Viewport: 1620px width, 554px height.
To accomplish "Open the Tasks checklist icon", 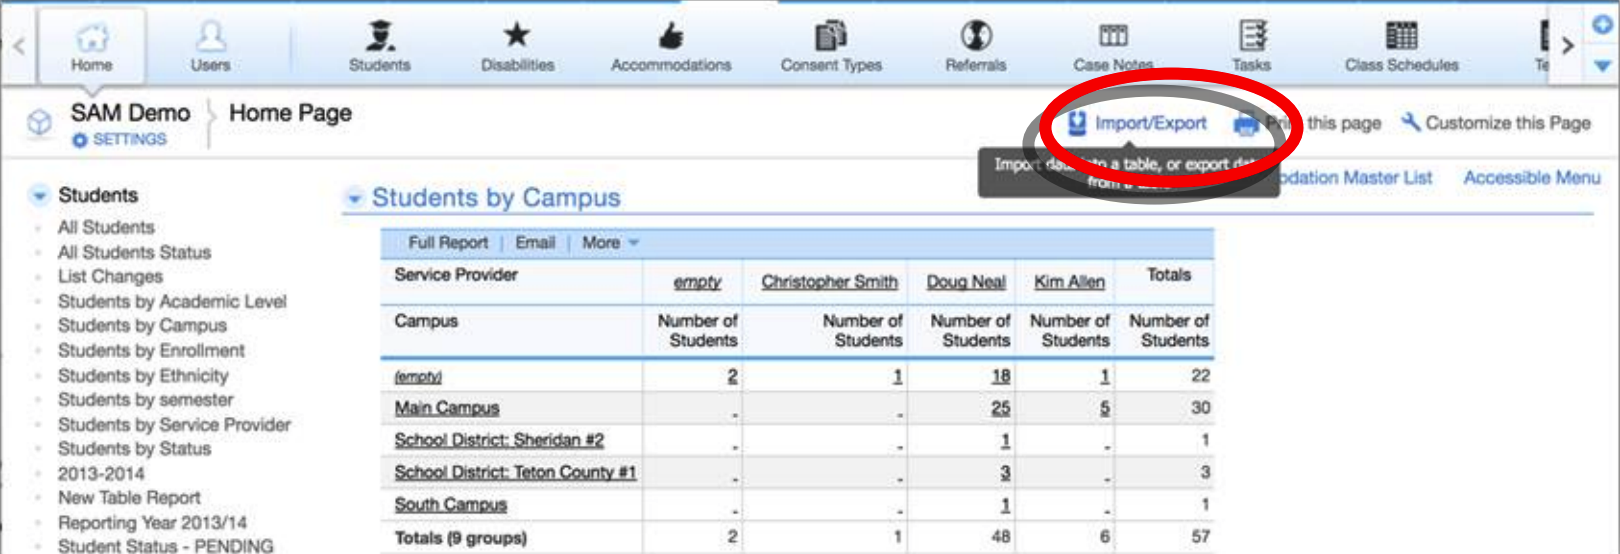I will 1252,36.
